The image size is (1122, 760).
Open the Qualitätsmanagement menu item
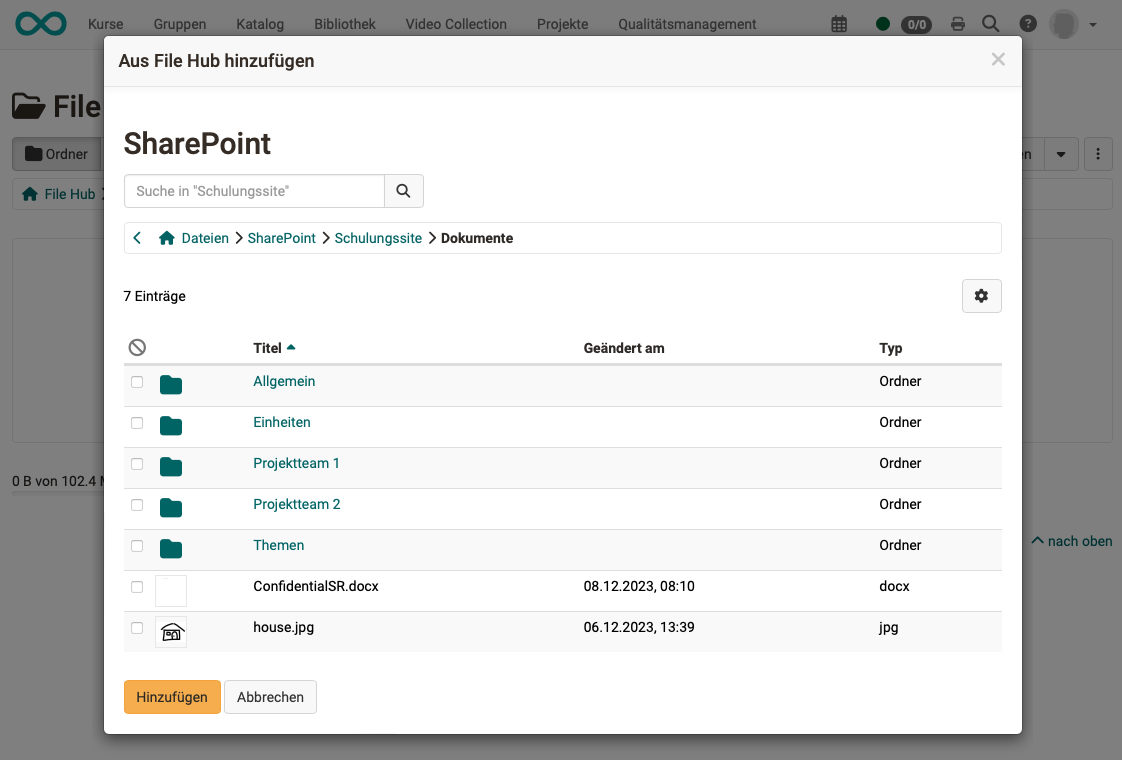[686, 23]
